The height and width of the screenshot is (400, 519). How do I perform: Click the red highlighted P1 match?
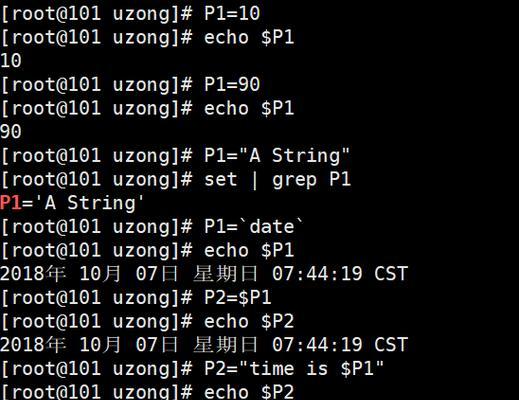click(x=11, y=203)
